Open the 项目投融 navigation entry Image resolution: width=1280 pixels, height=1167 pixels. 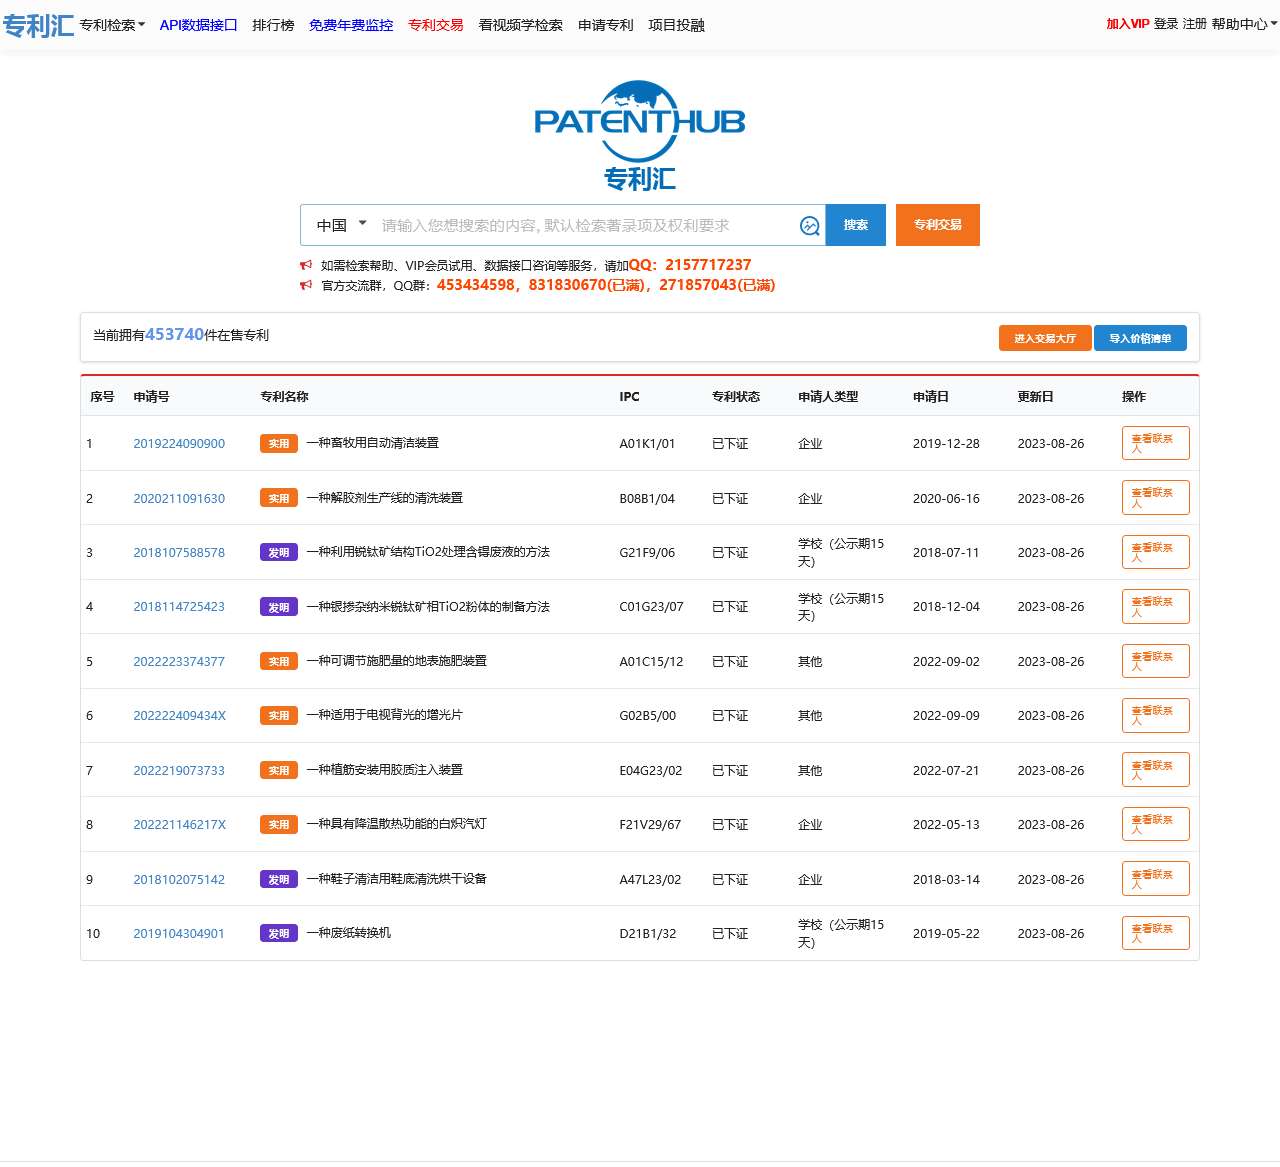click(x=676, y=25)
